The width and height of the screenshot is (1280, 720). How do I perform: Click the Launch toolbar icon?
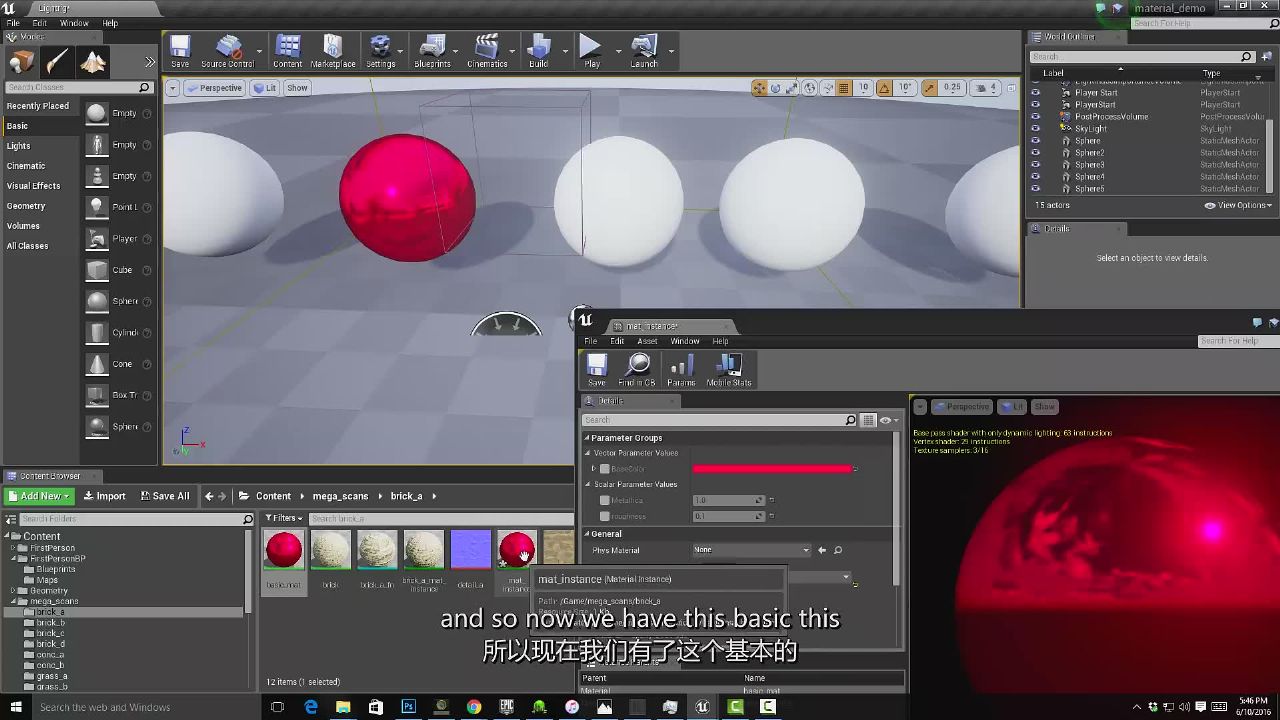click(644, 51)
